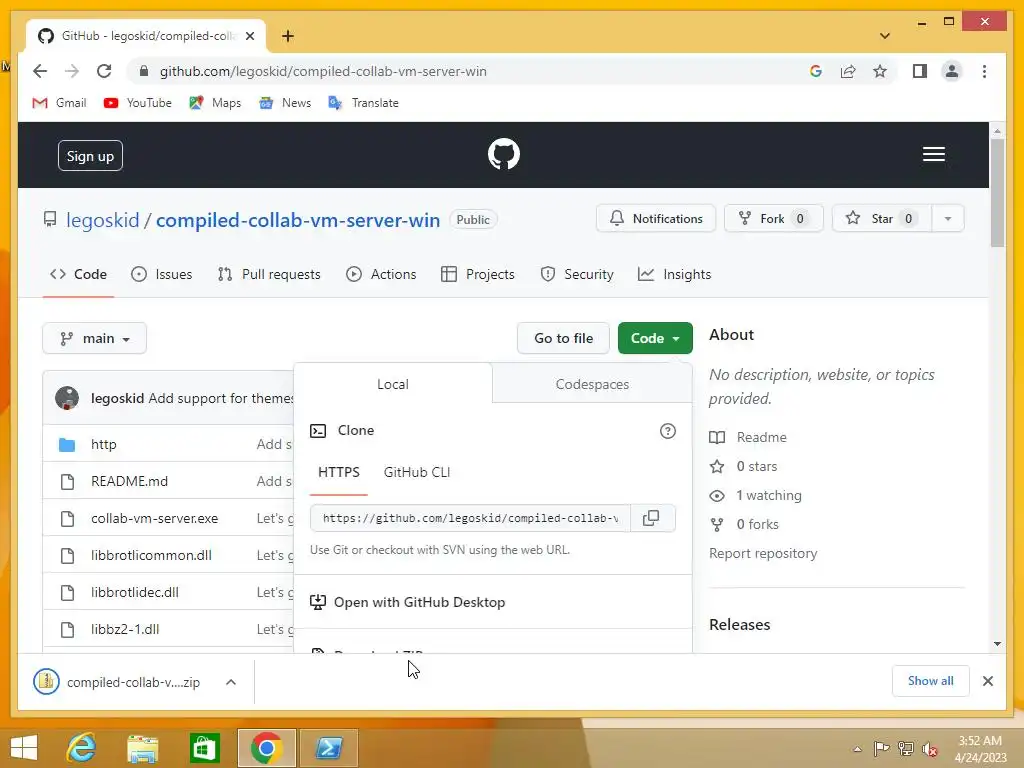Open the Actions tab
Screen dimensions: 1024x768
[x=381, y=274]
